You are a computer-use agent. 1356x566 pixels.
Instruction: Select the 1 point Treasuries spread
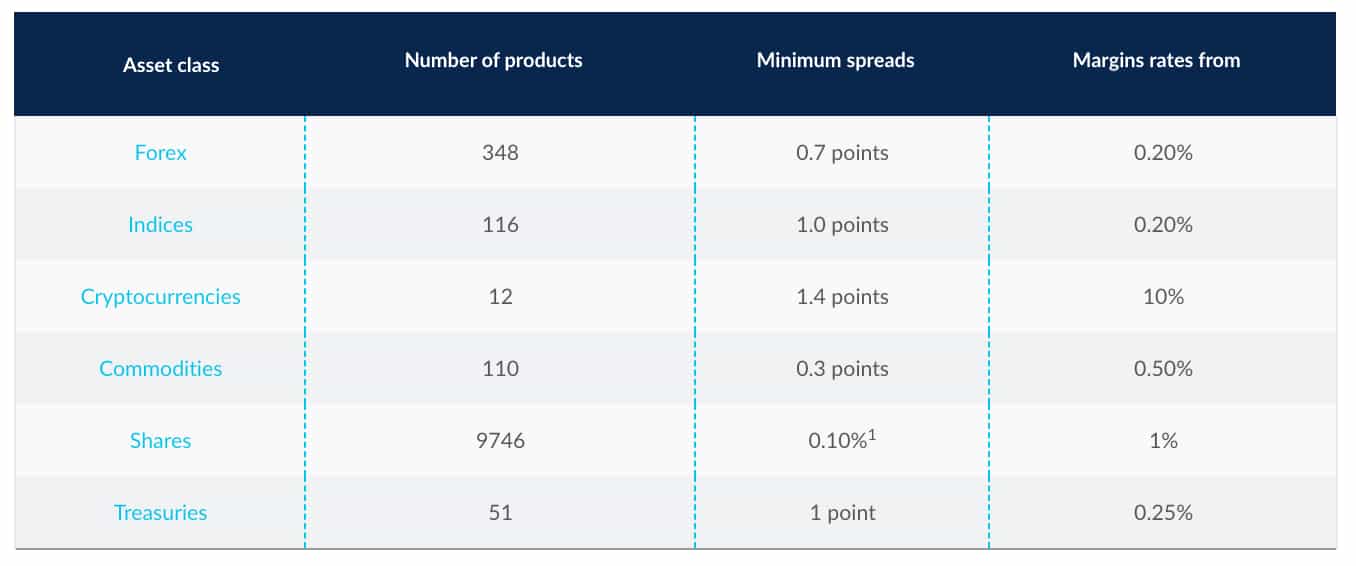pyautogui.click(x=842, y=513)
